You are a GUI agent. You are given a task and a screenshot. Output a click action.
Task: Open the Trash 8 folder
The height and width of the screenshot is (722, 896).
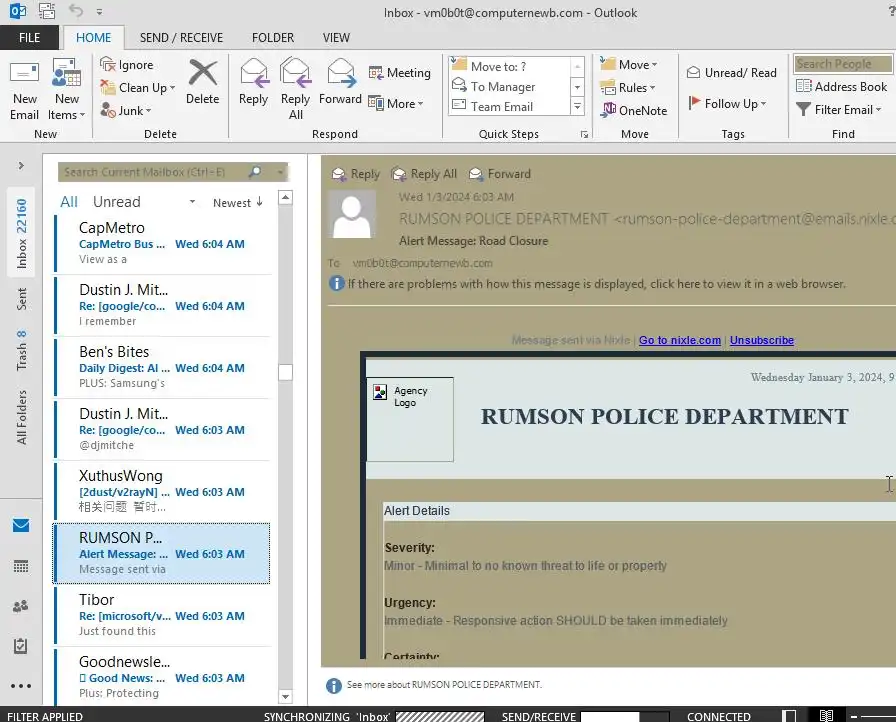pos(21,350)
